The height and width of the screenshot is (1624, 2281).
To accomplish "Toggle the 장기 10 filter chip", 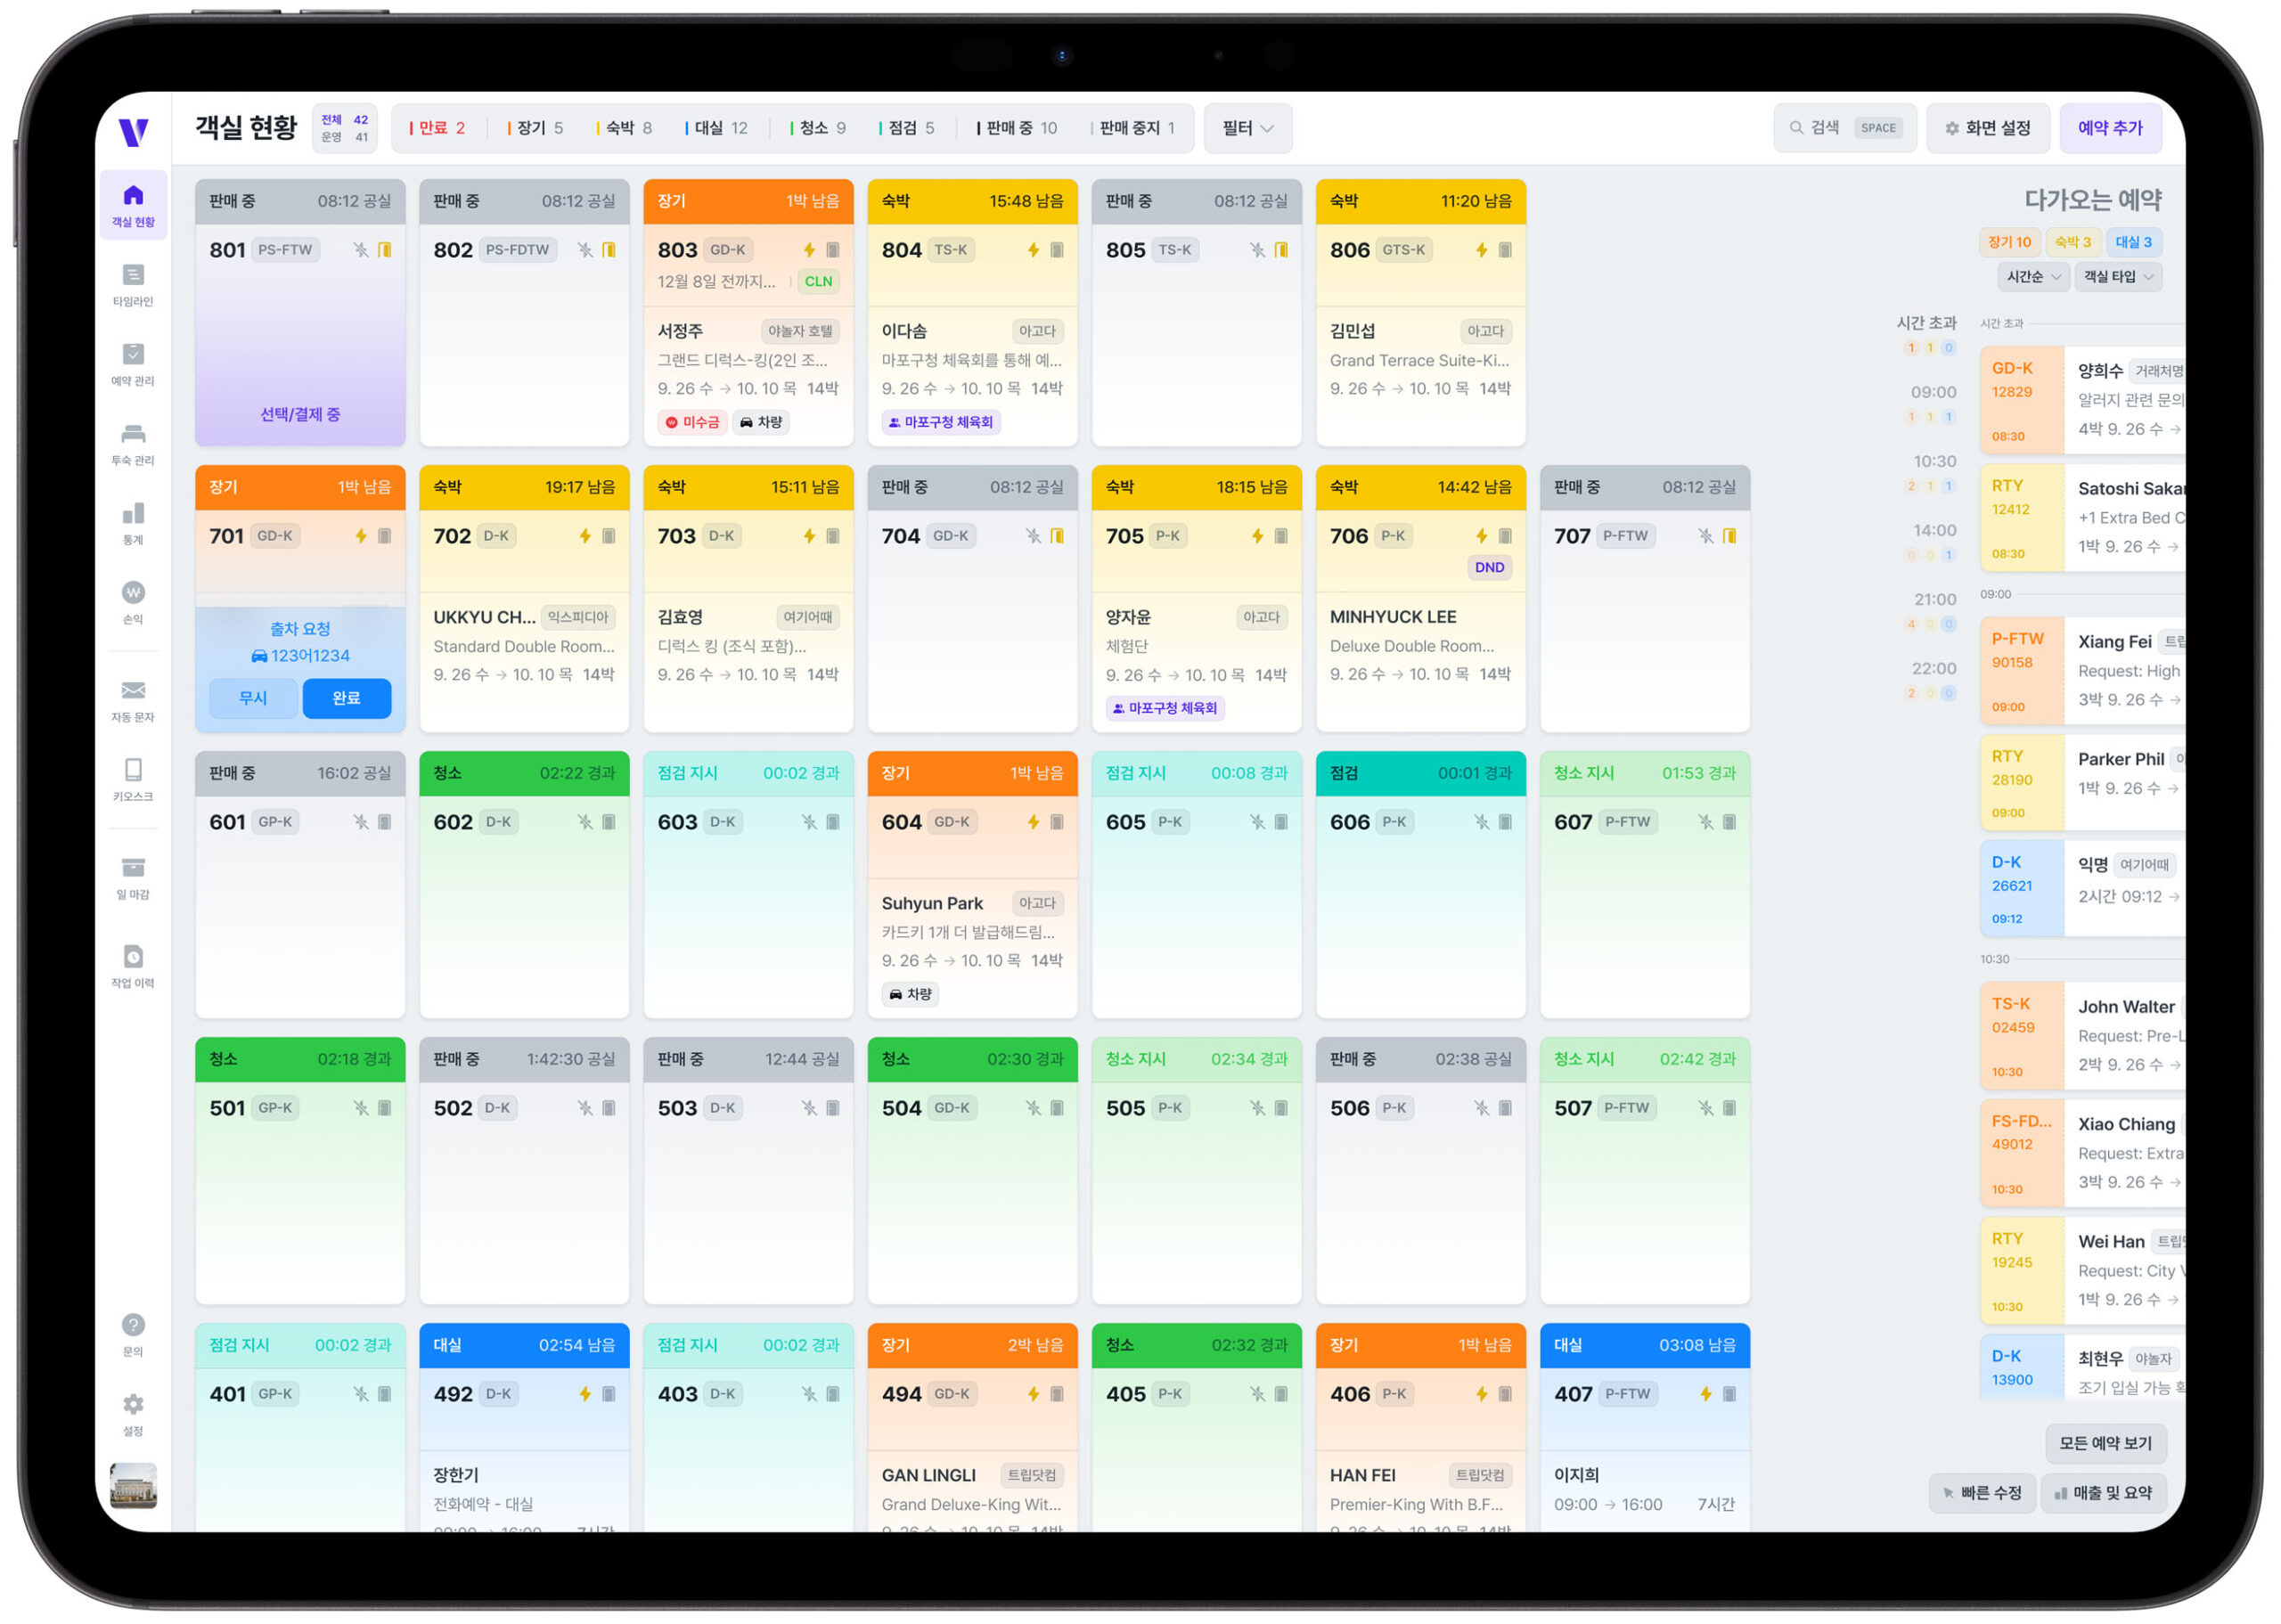I will 2011,243.
